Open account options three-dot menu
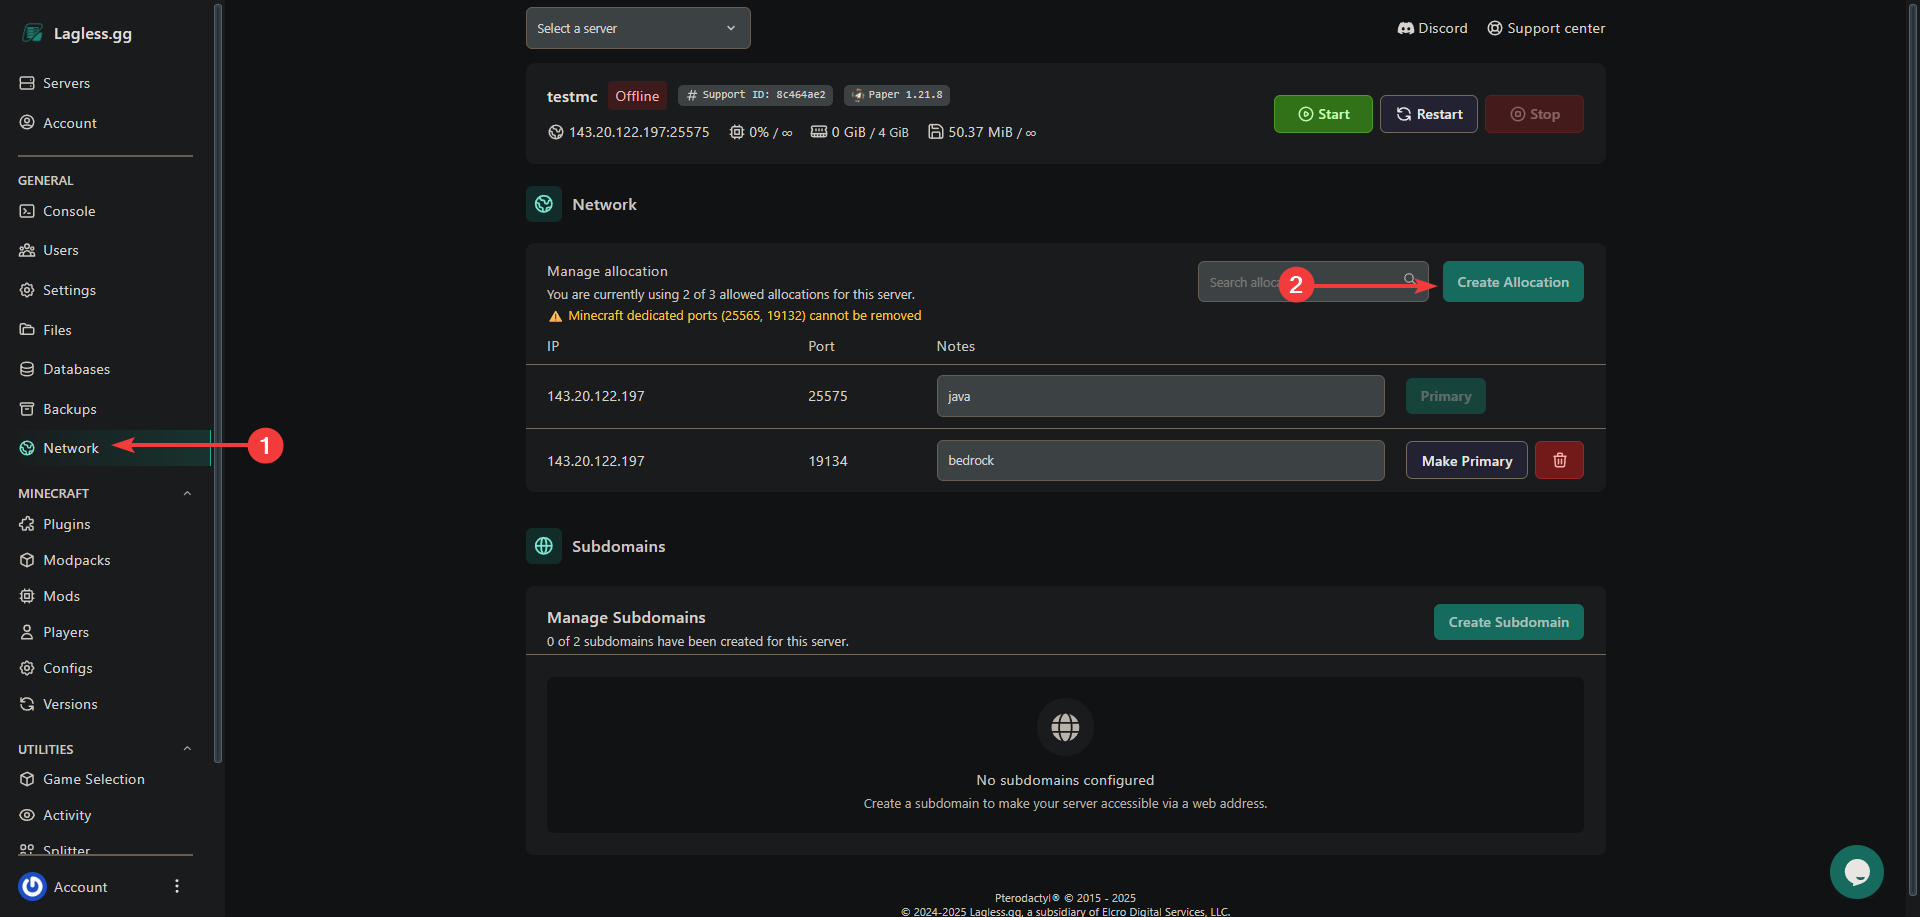 [177, 887]
